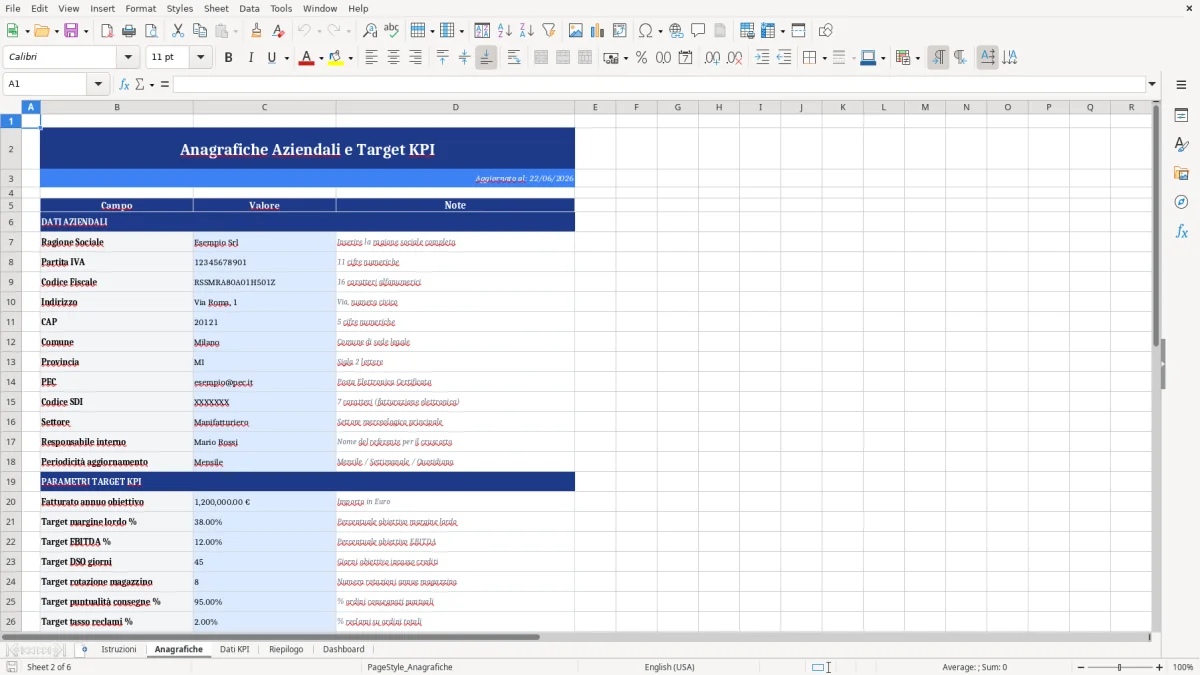
Task: Click Export as PDF icon
Action: click(107, 31)
